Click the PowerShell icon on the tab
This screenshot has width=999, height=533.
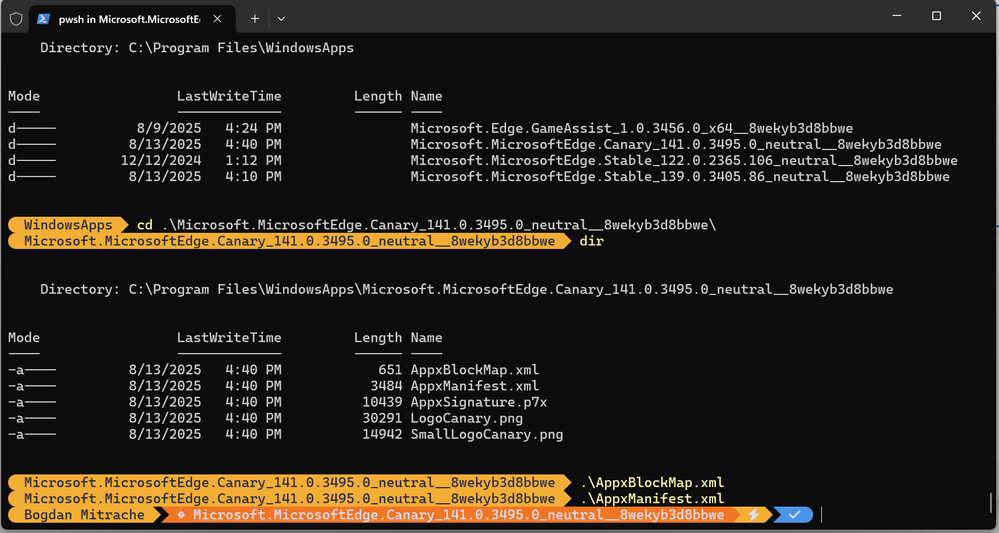(43, 18)
